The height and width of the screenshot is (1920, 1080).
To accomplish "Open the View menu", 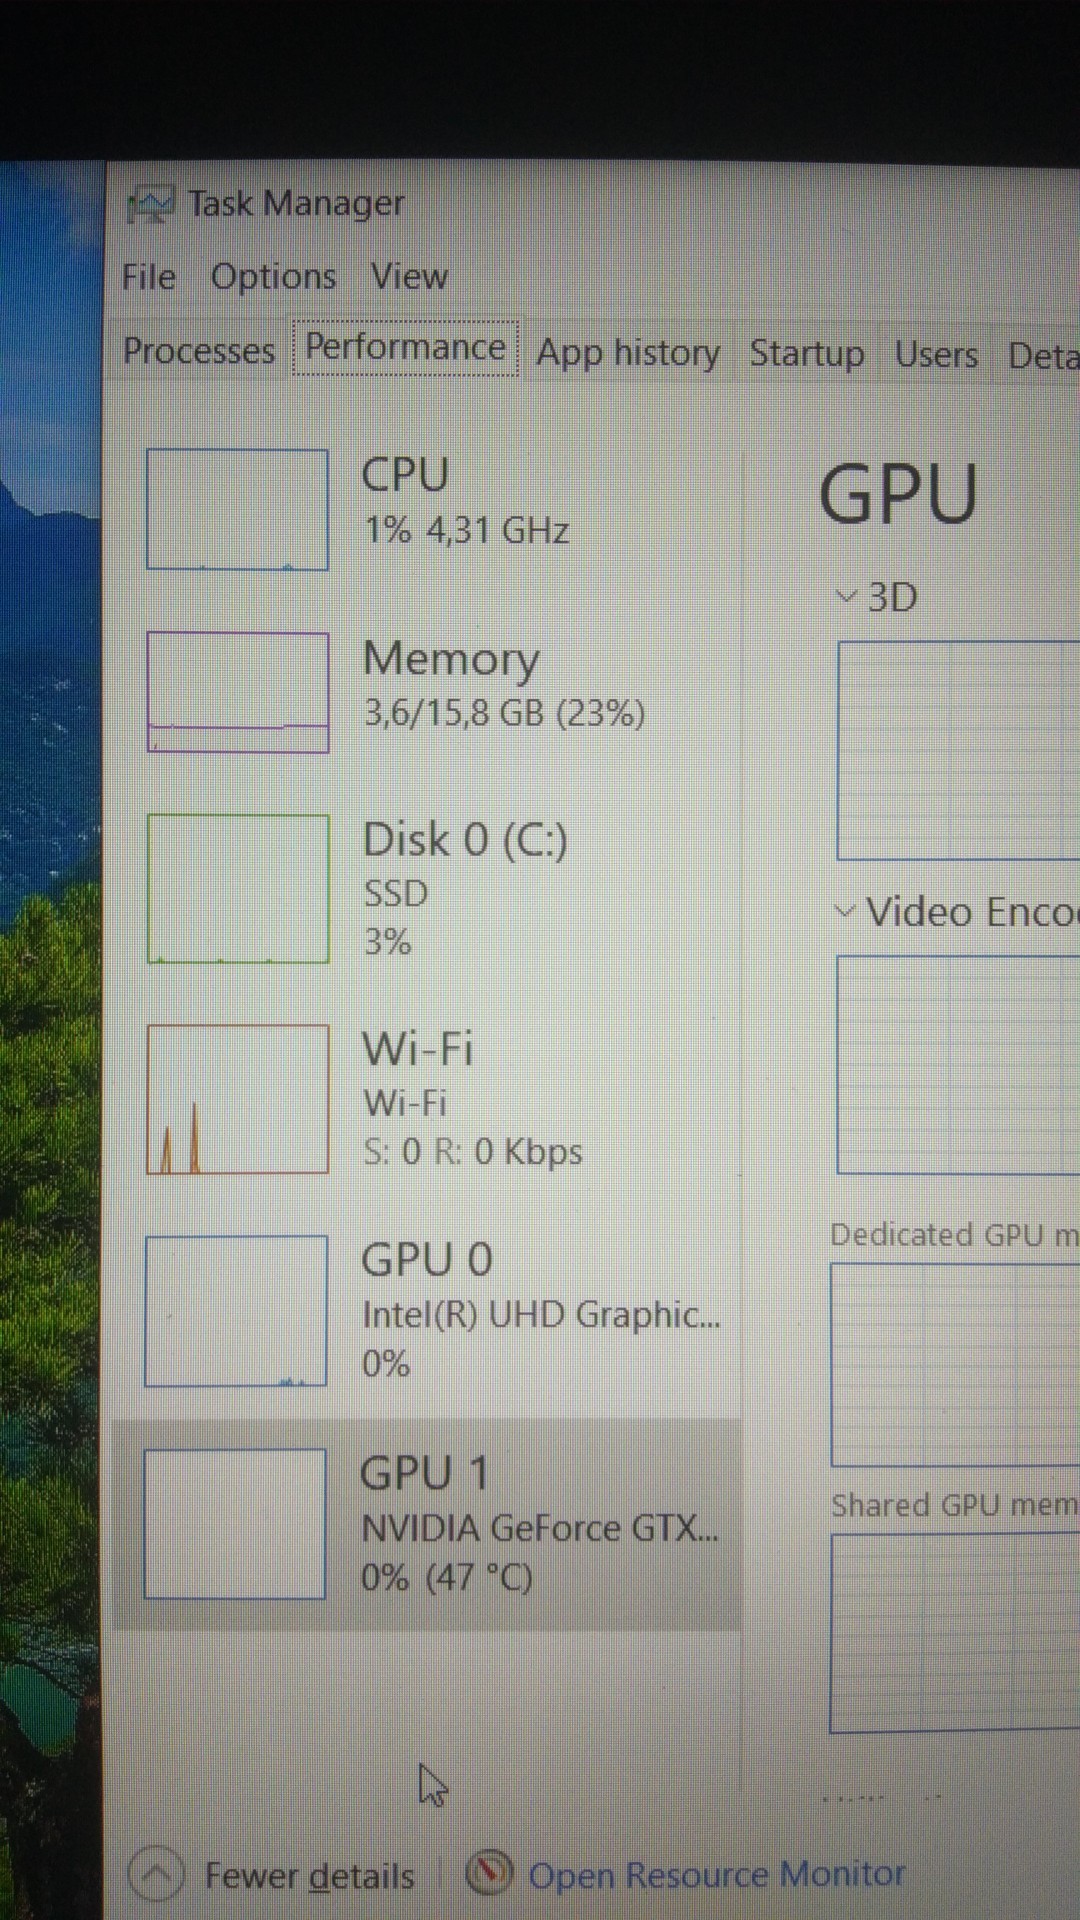I will (409, 276).
